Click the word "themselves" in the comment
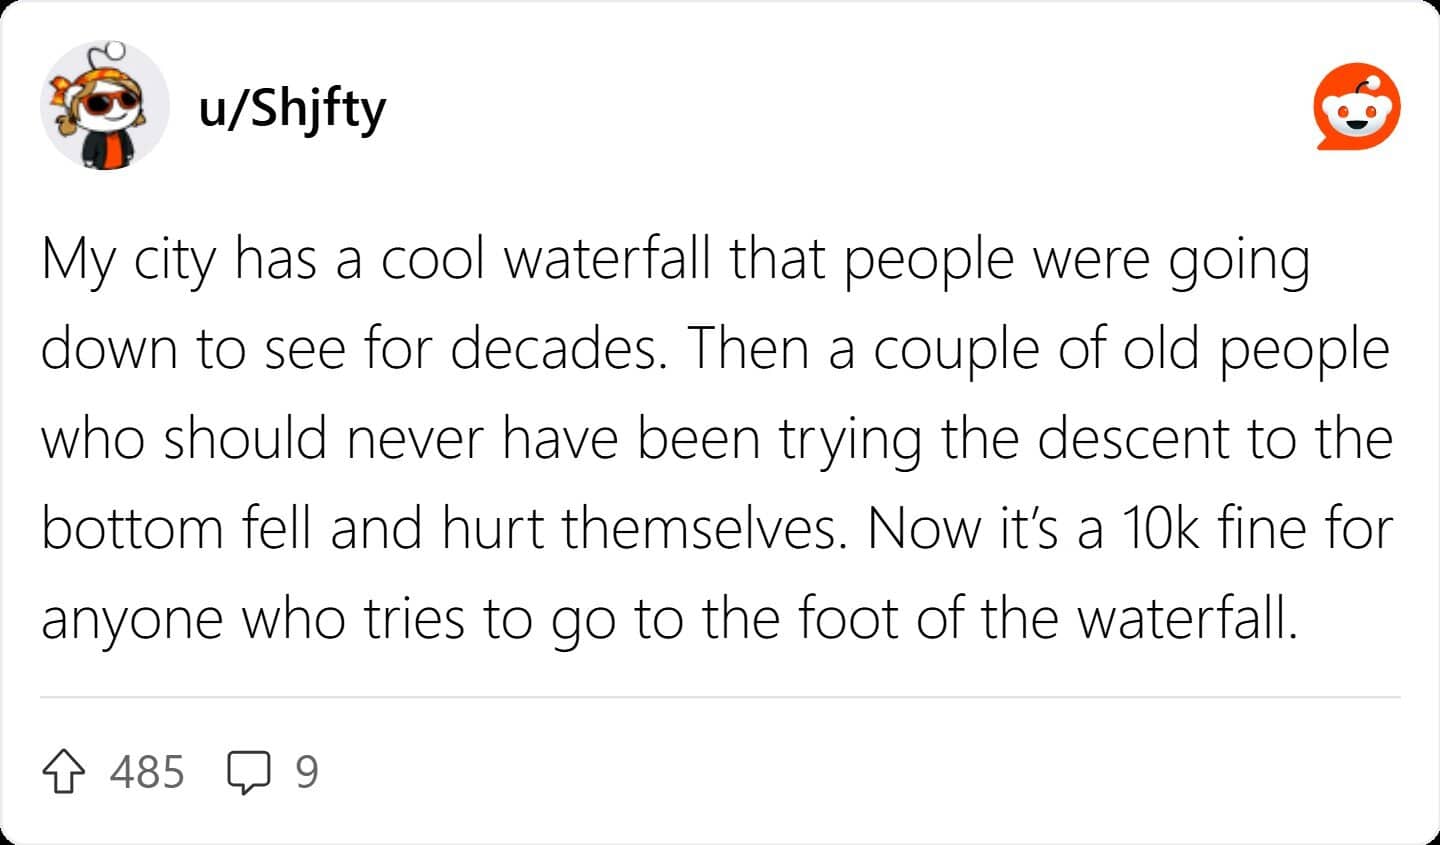The height and width of the screenshot is (845, 1440). pyautogui.click(x=698, y=529)
